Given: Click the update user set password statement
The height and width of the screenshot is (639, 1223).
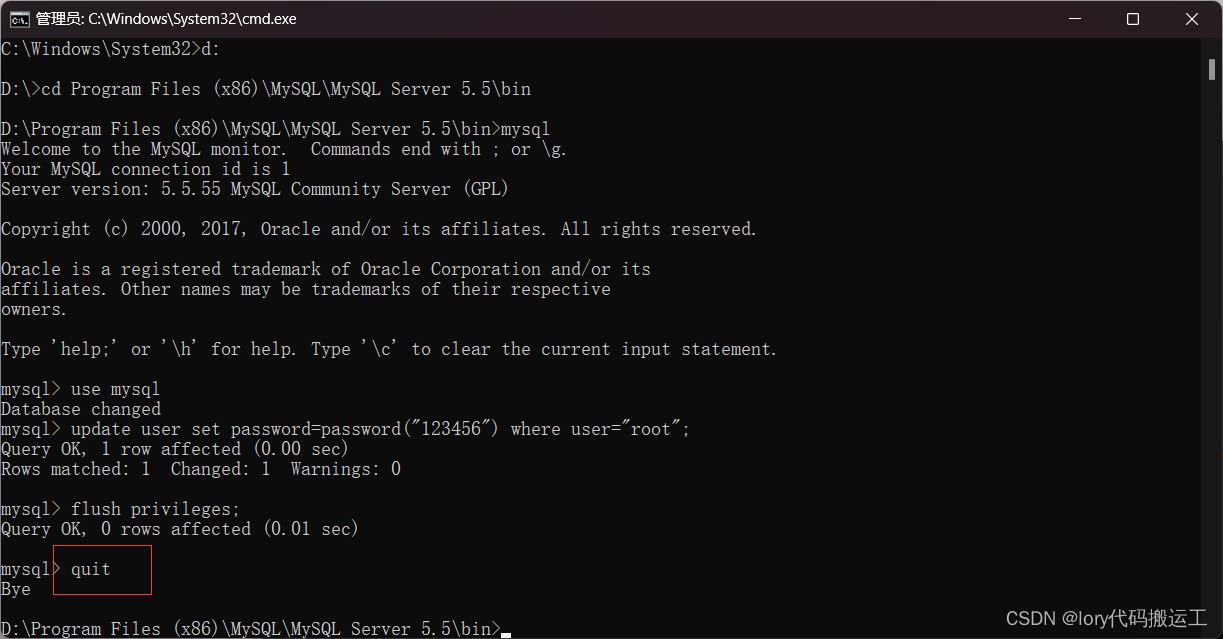Looking at the screenshot, I should pyautogui.click(x=346, y=429).
